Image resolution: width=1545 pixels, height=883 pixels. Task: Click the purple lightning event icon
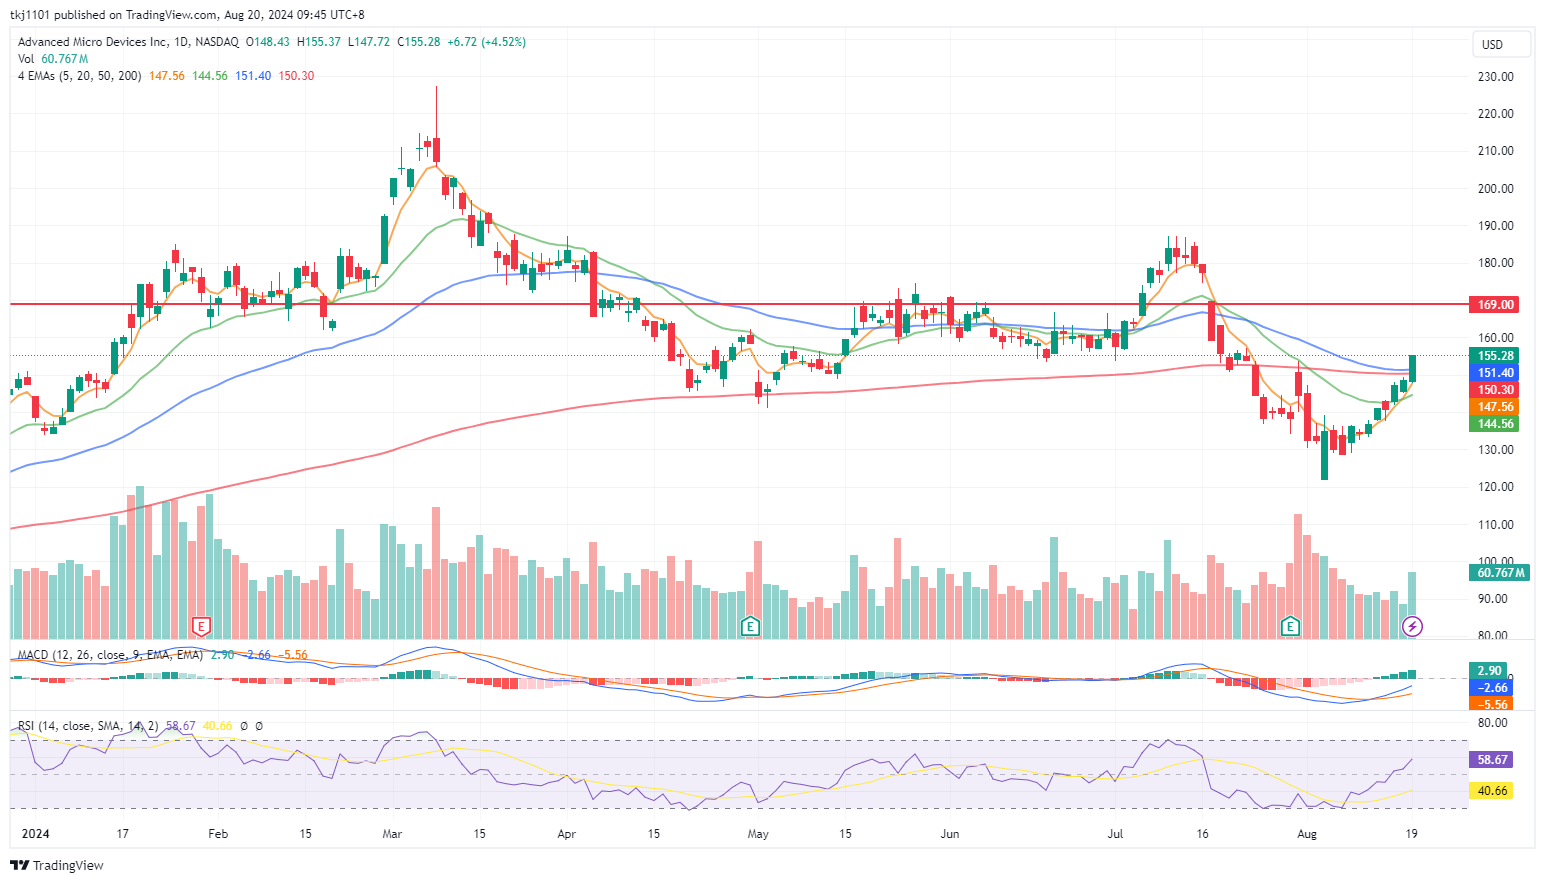(x=1412, y=627)
